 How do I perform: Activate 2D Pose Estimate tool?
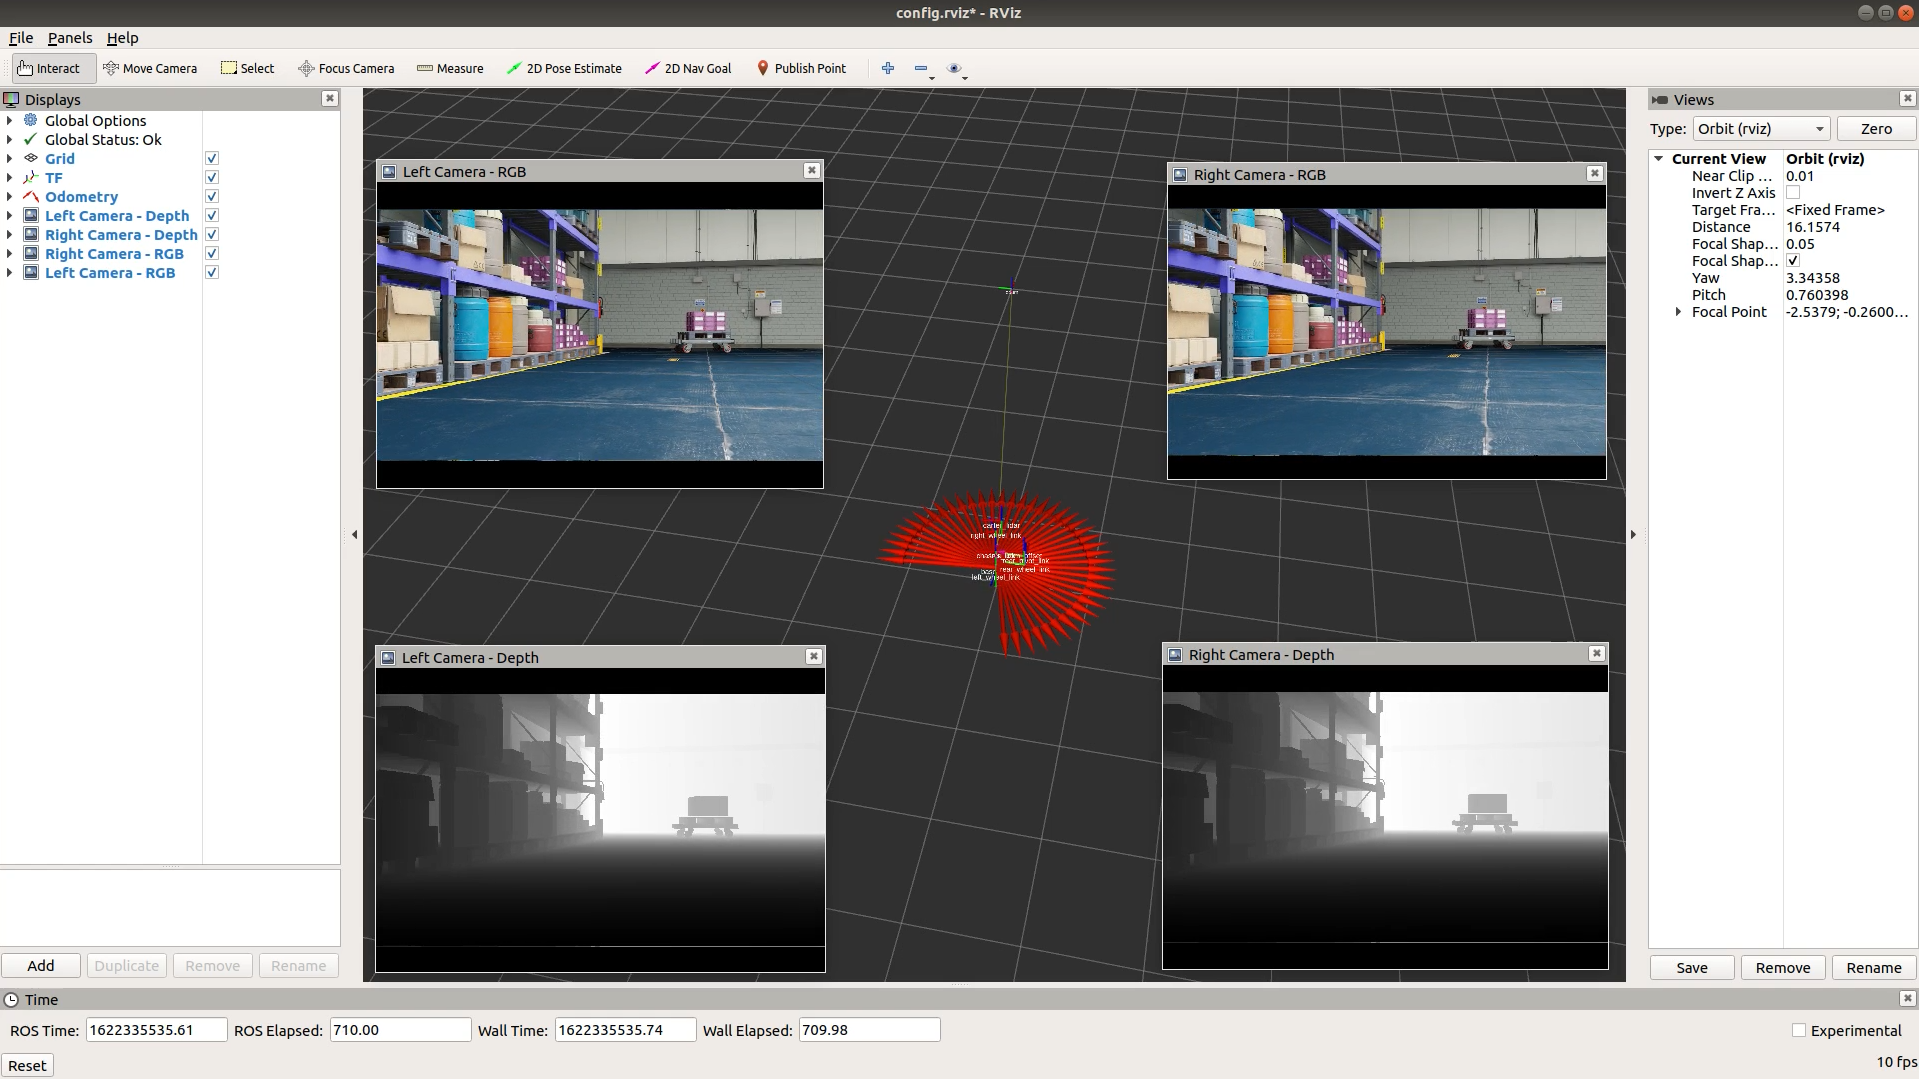pyautogui.click(x=564, y=68)
